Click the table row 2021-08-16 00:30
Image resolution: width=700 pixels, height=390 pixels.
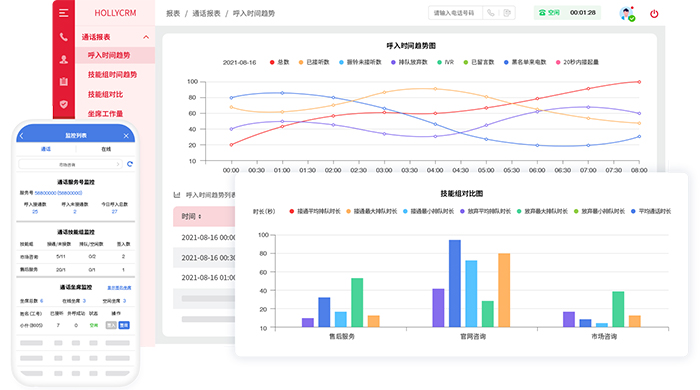pos(205,257)
